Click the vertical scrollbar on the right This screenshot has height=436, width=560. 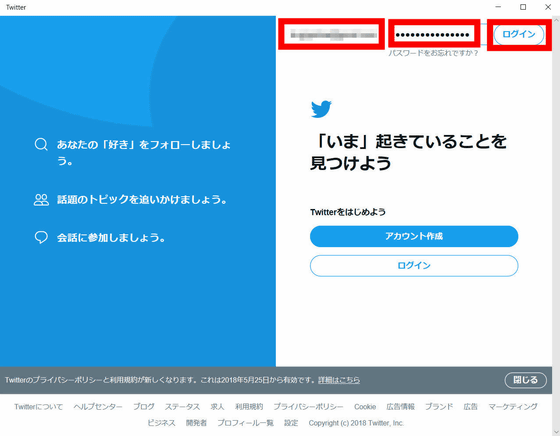[556, 226]
